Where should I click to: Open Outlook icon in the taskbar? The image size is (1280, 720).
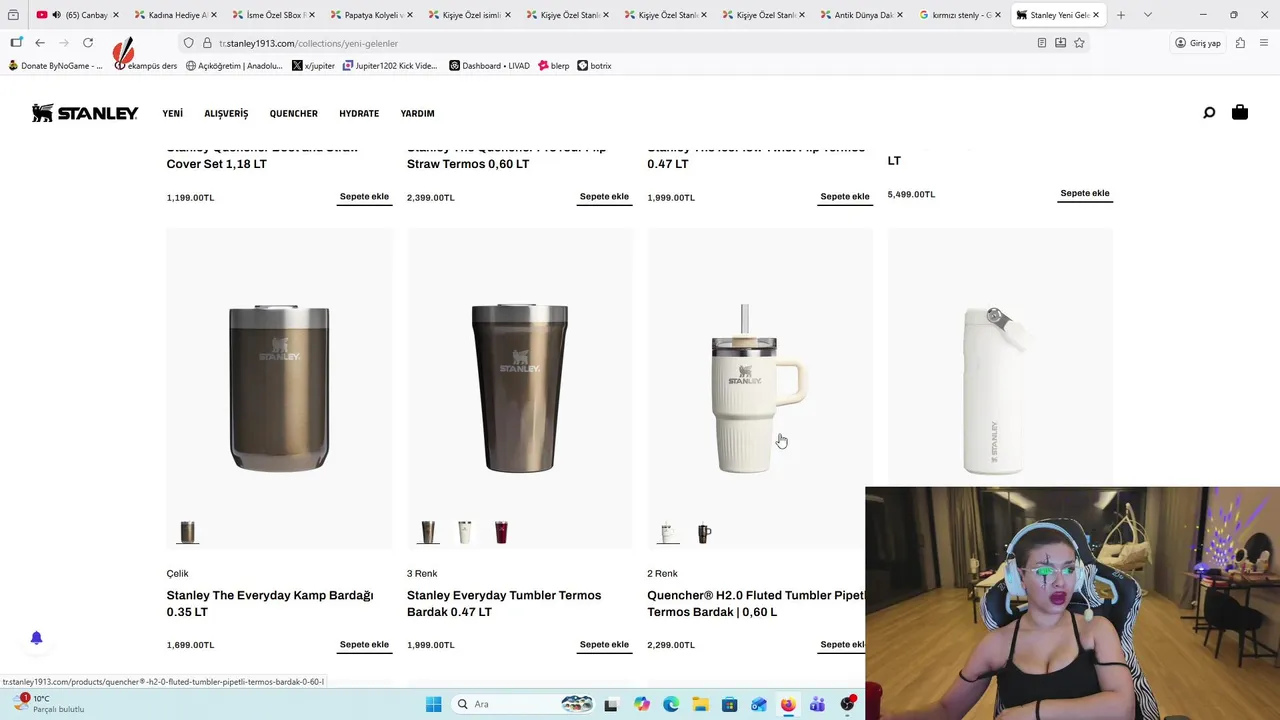pos(759,704)
